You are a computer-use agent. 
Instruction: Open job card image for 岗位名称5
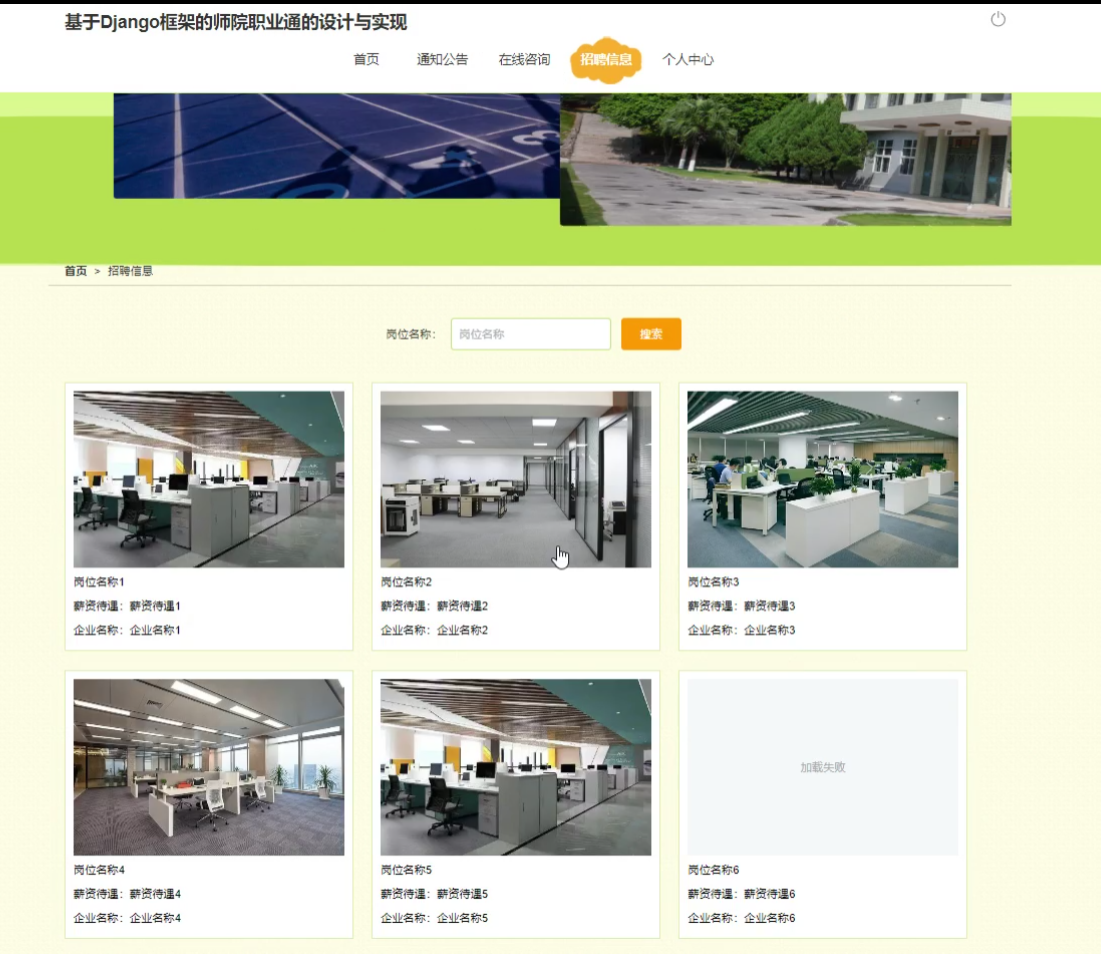click(516, 767)
